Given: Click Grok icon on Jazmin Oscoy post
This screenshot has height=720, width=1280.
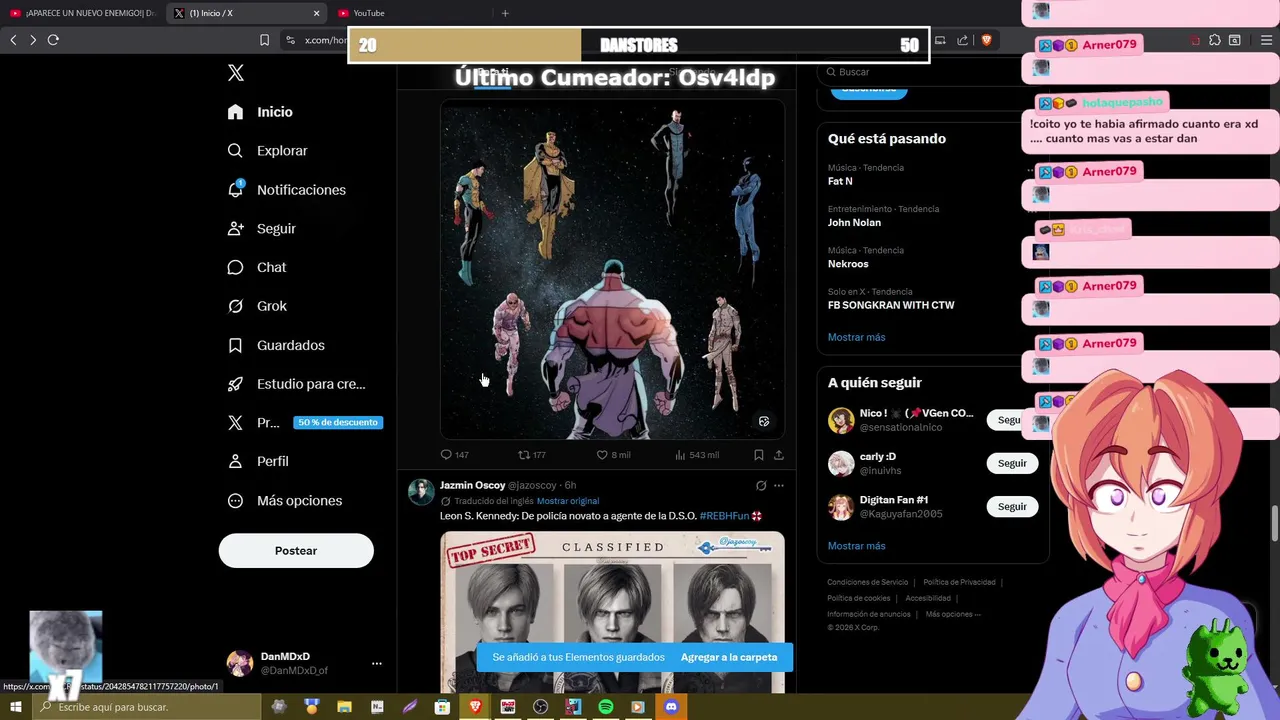Looking at the screenshot, I should [761, 486].
